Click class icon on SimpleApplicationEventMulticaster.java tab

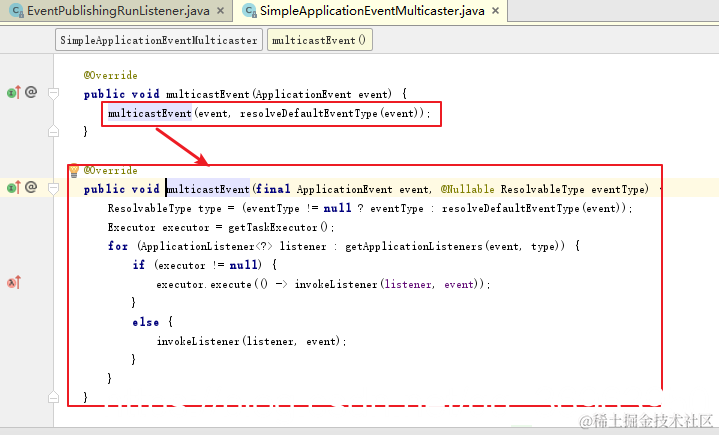tap(249, 11)
